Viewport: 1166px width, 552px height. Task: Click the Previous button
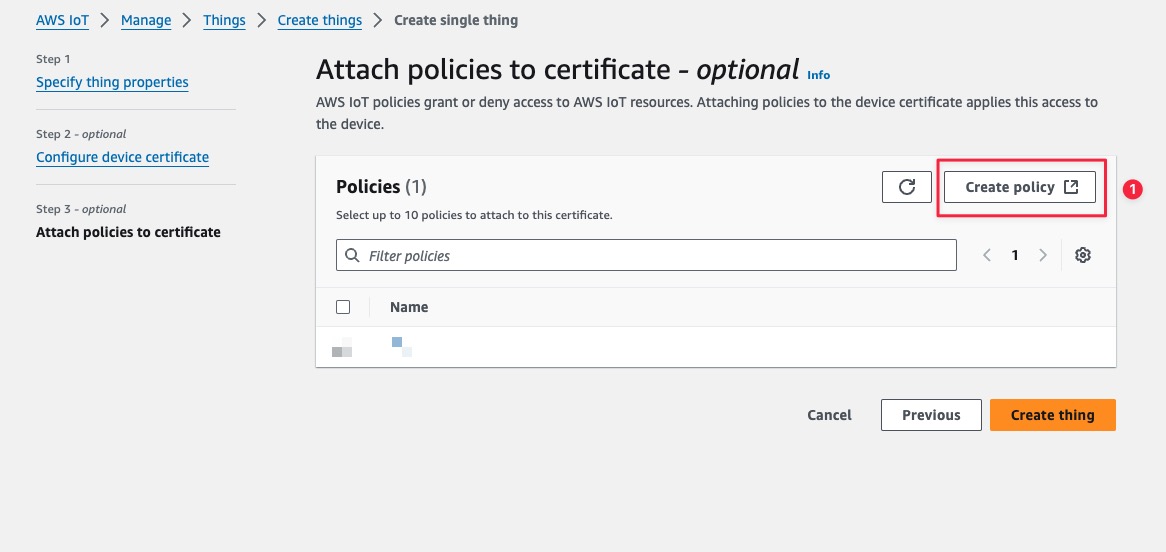tap(931, 415)
